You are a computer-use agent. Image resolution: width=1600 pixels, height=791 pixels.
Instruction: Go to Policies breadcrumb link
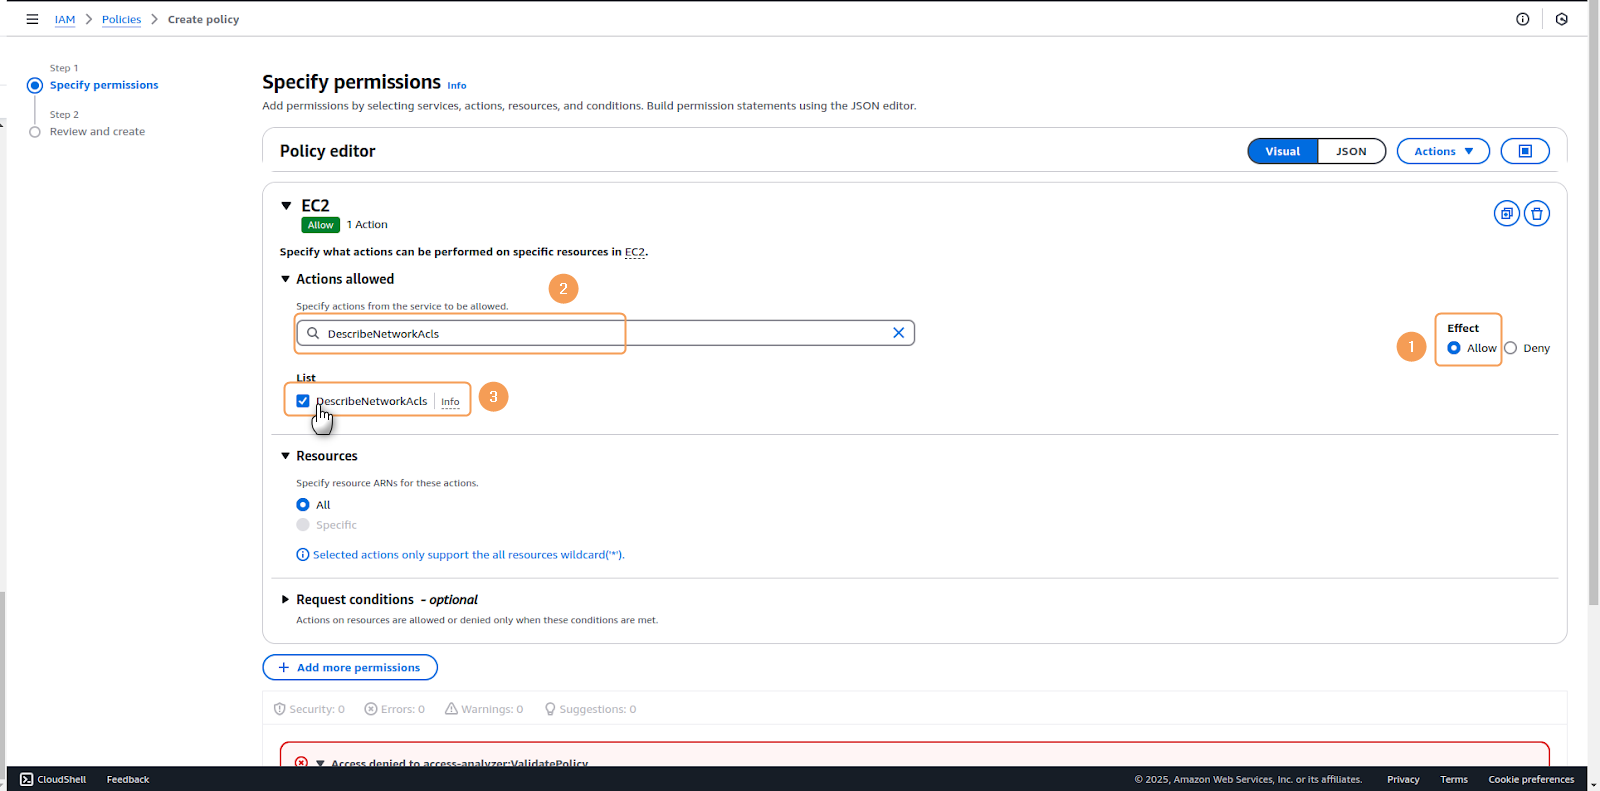[121, 19]
